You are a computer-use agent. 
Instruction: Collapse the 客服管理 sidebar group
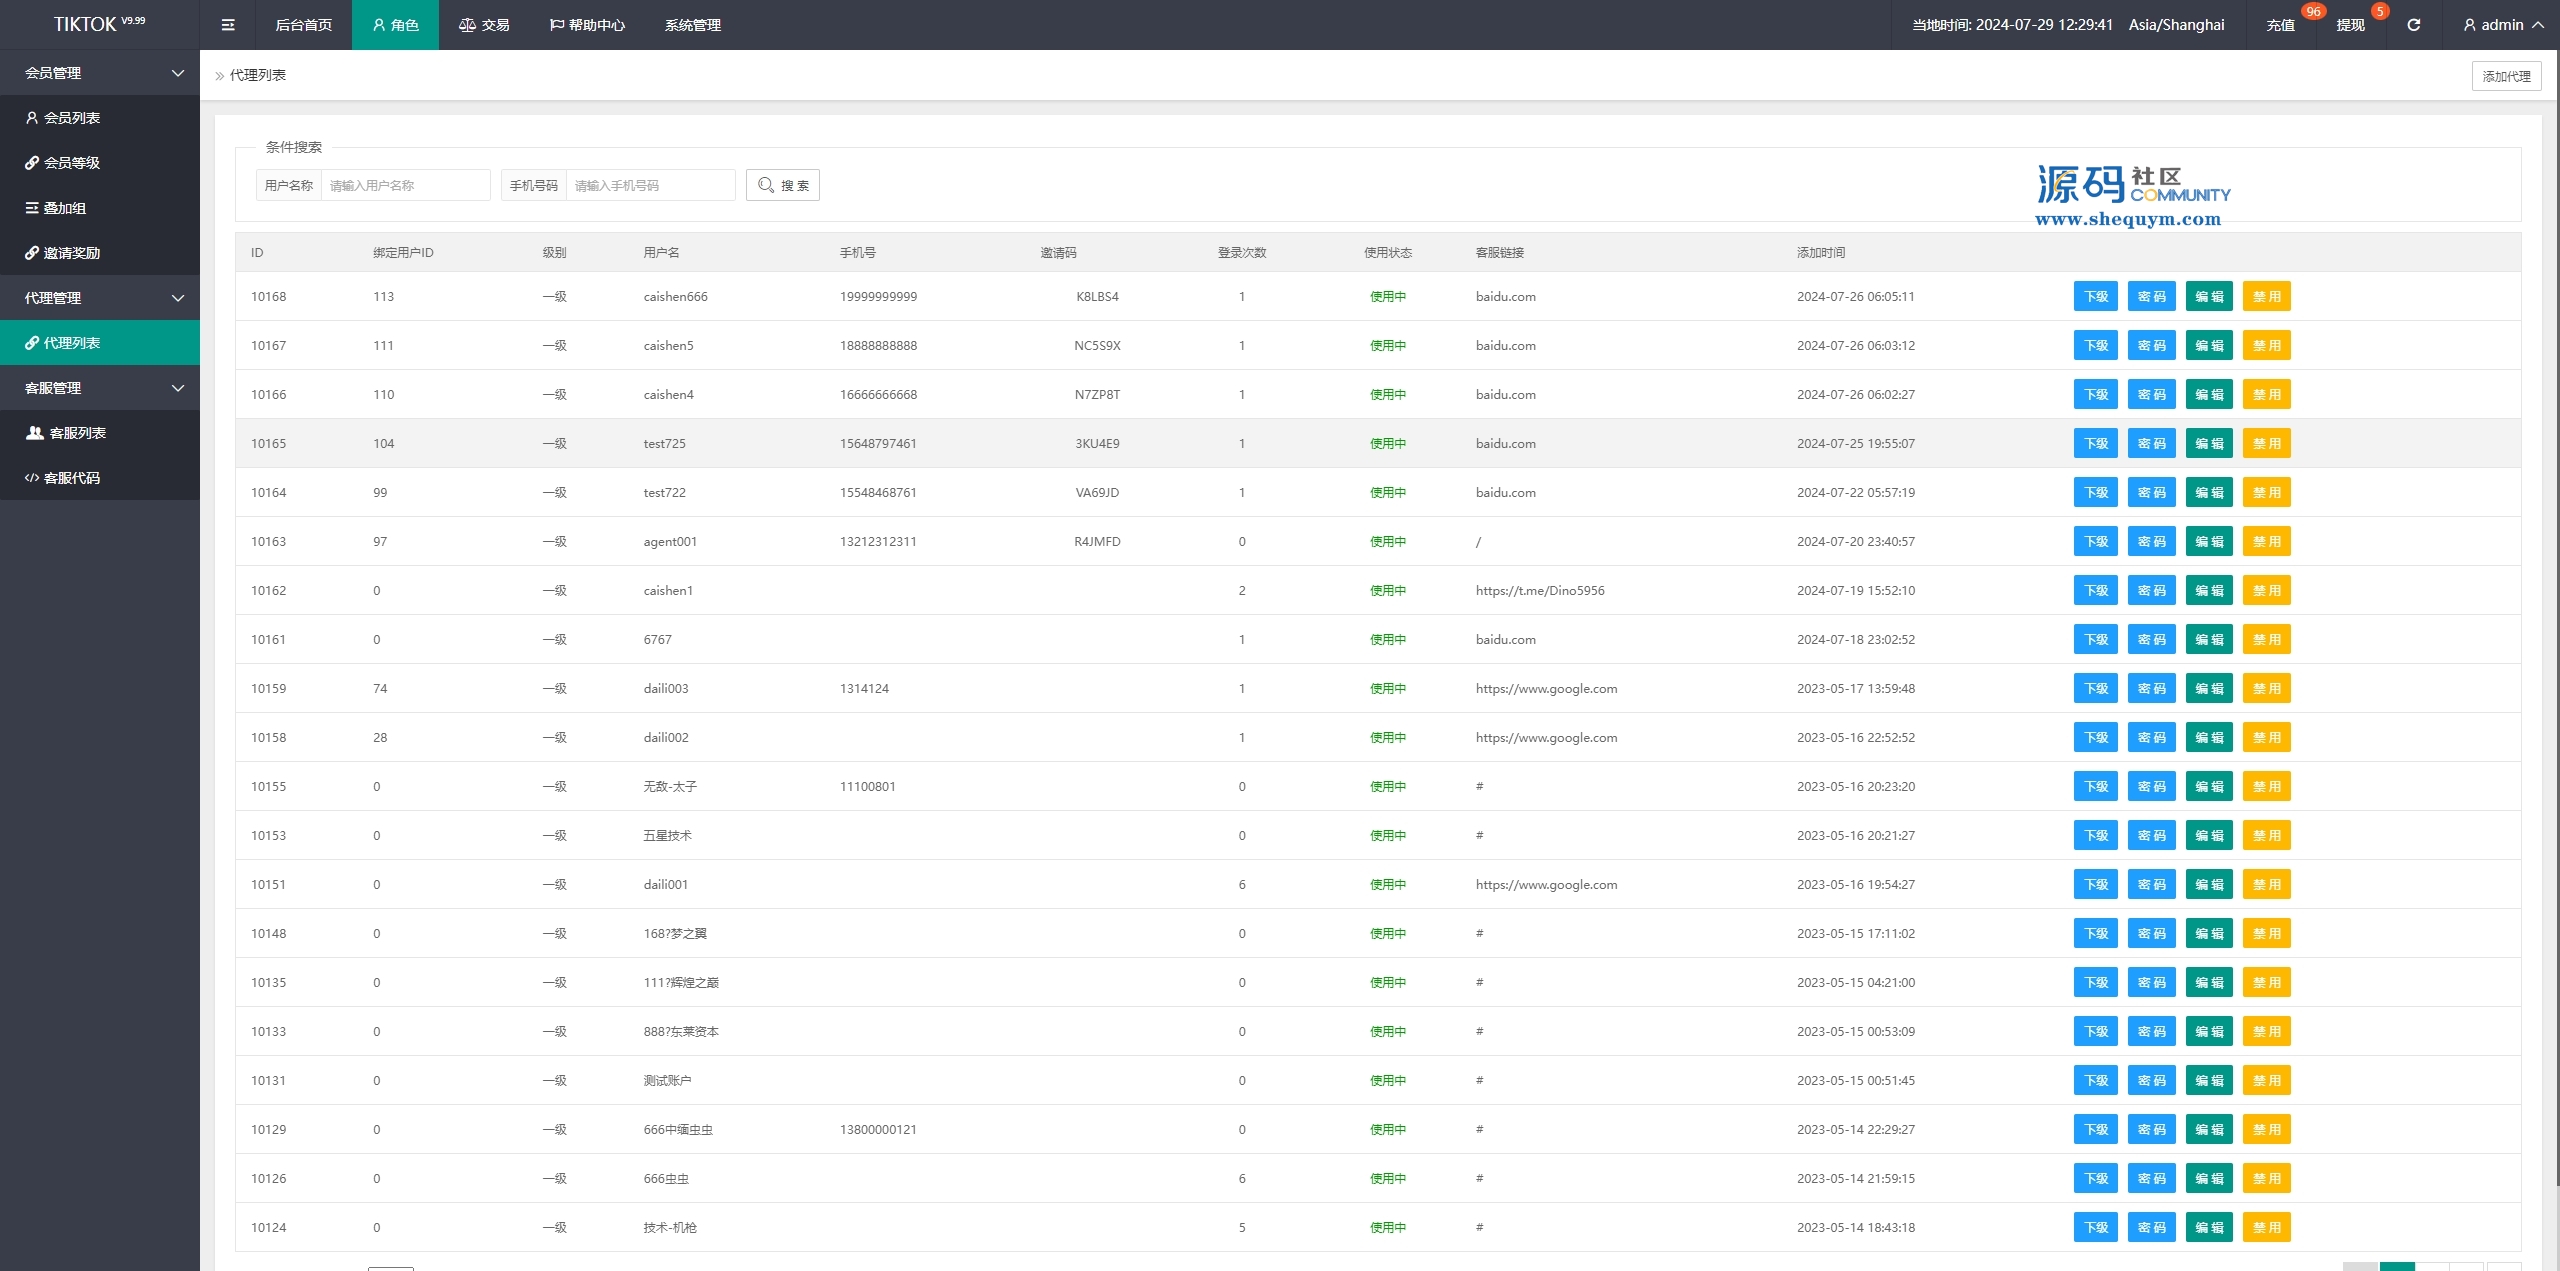pyautogui.click(x=100, y=388)
